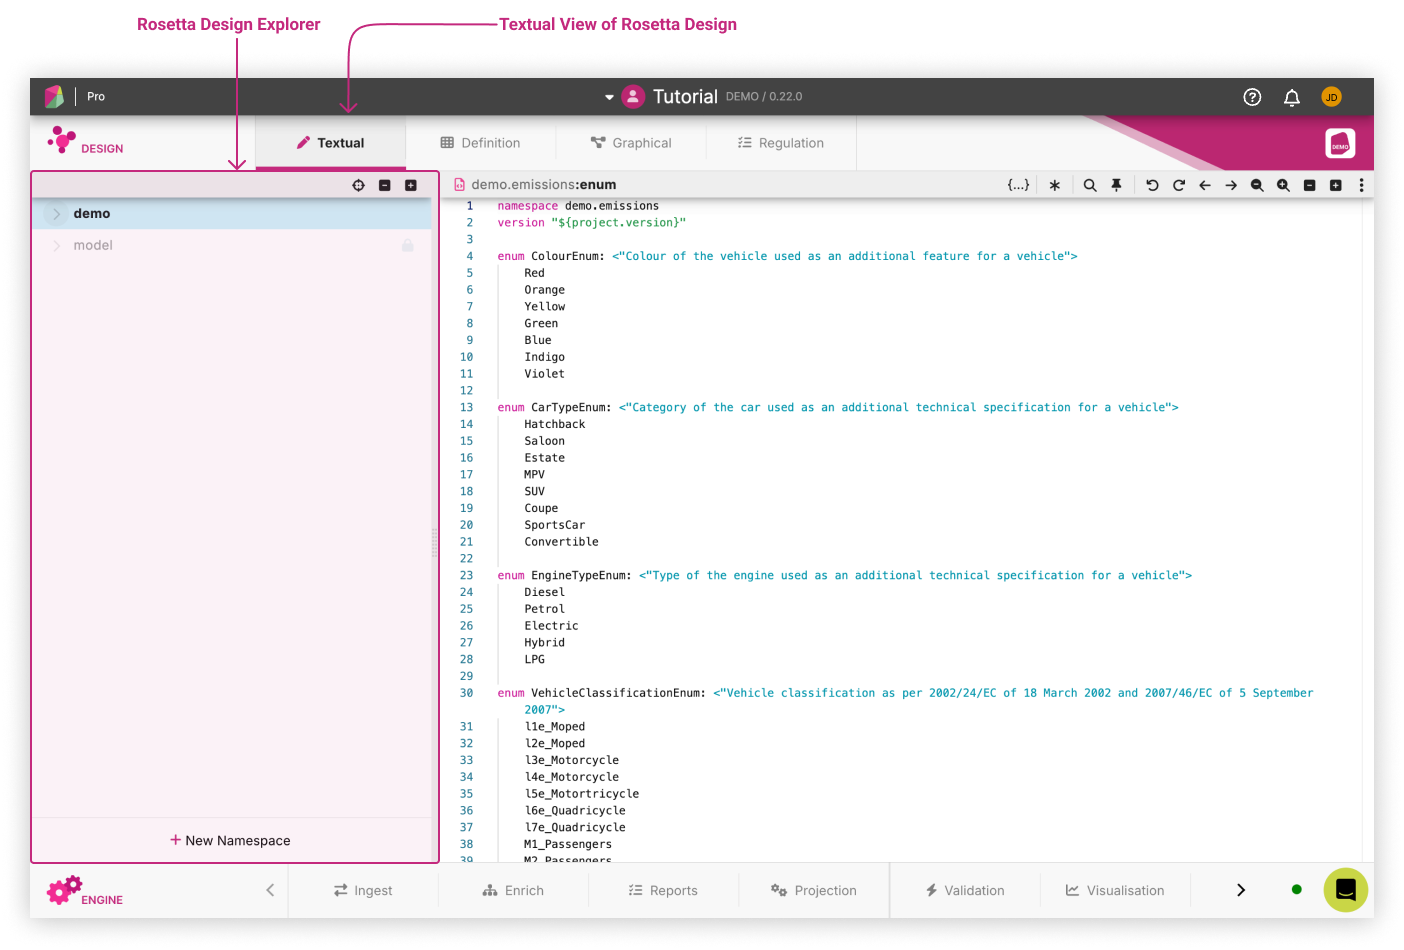Click the code braces icon in editor toolbar

1018,185
